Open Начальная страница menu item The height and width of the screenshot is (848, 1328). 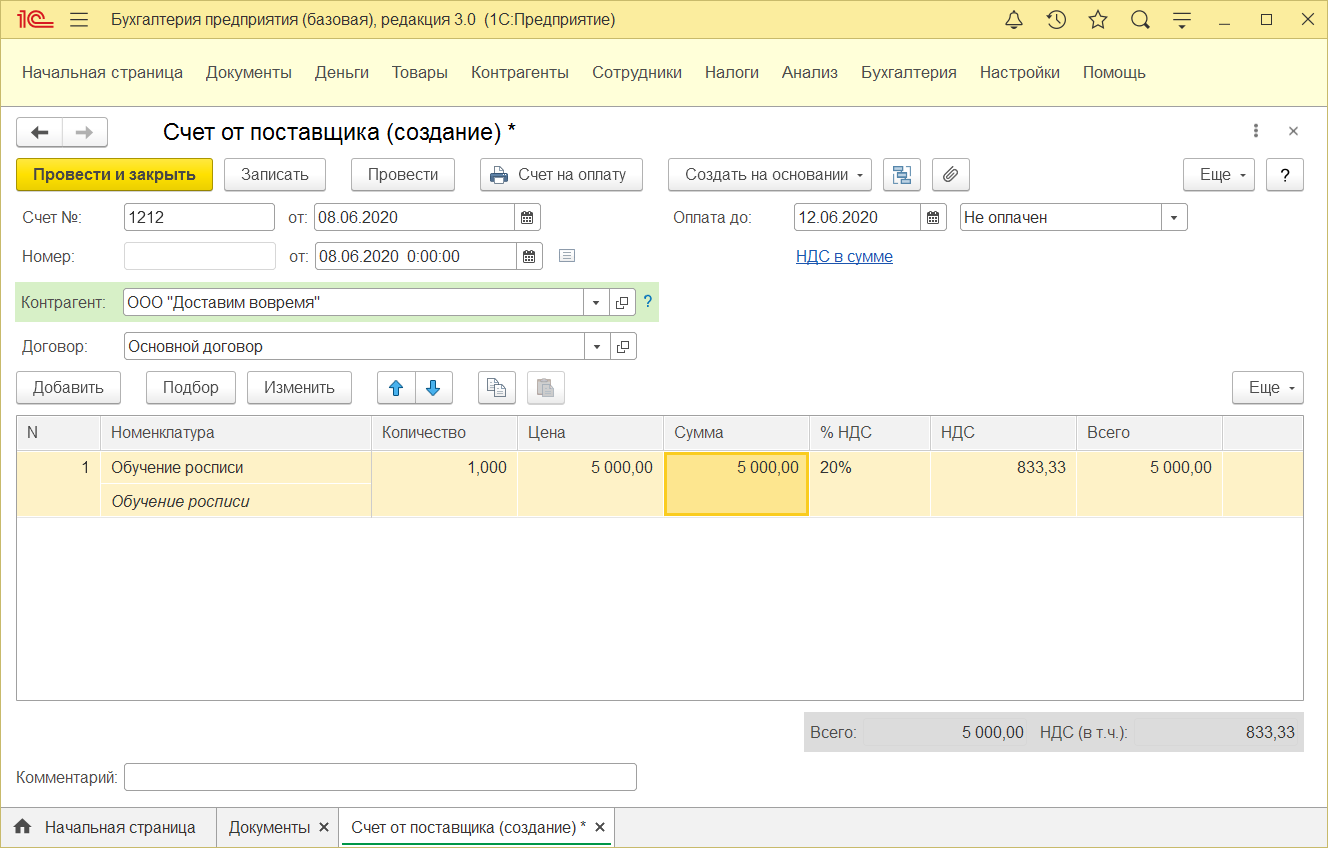click(103, 72)
